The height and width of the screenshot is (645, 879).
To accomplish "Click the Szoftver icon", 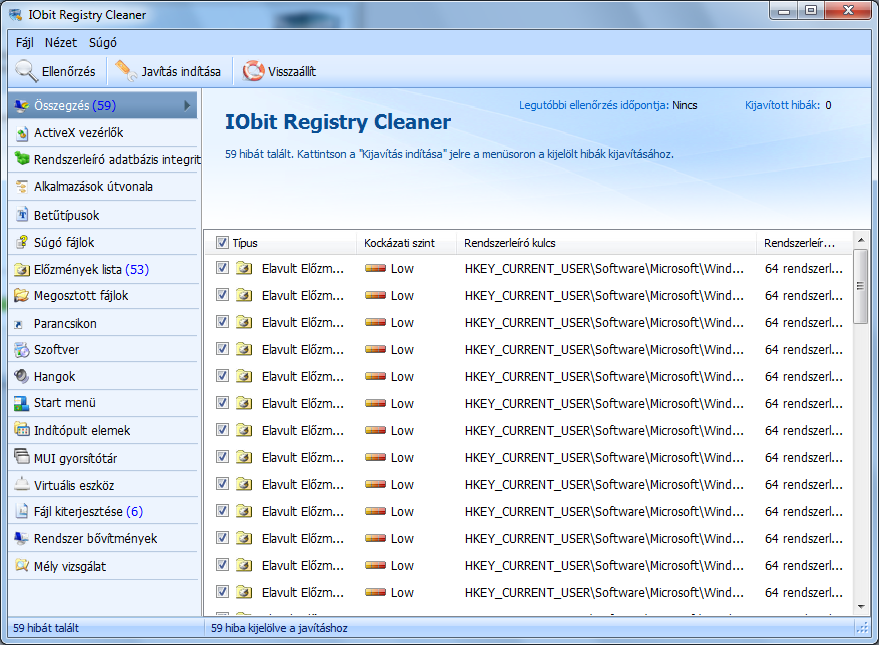I will (22, 350).
